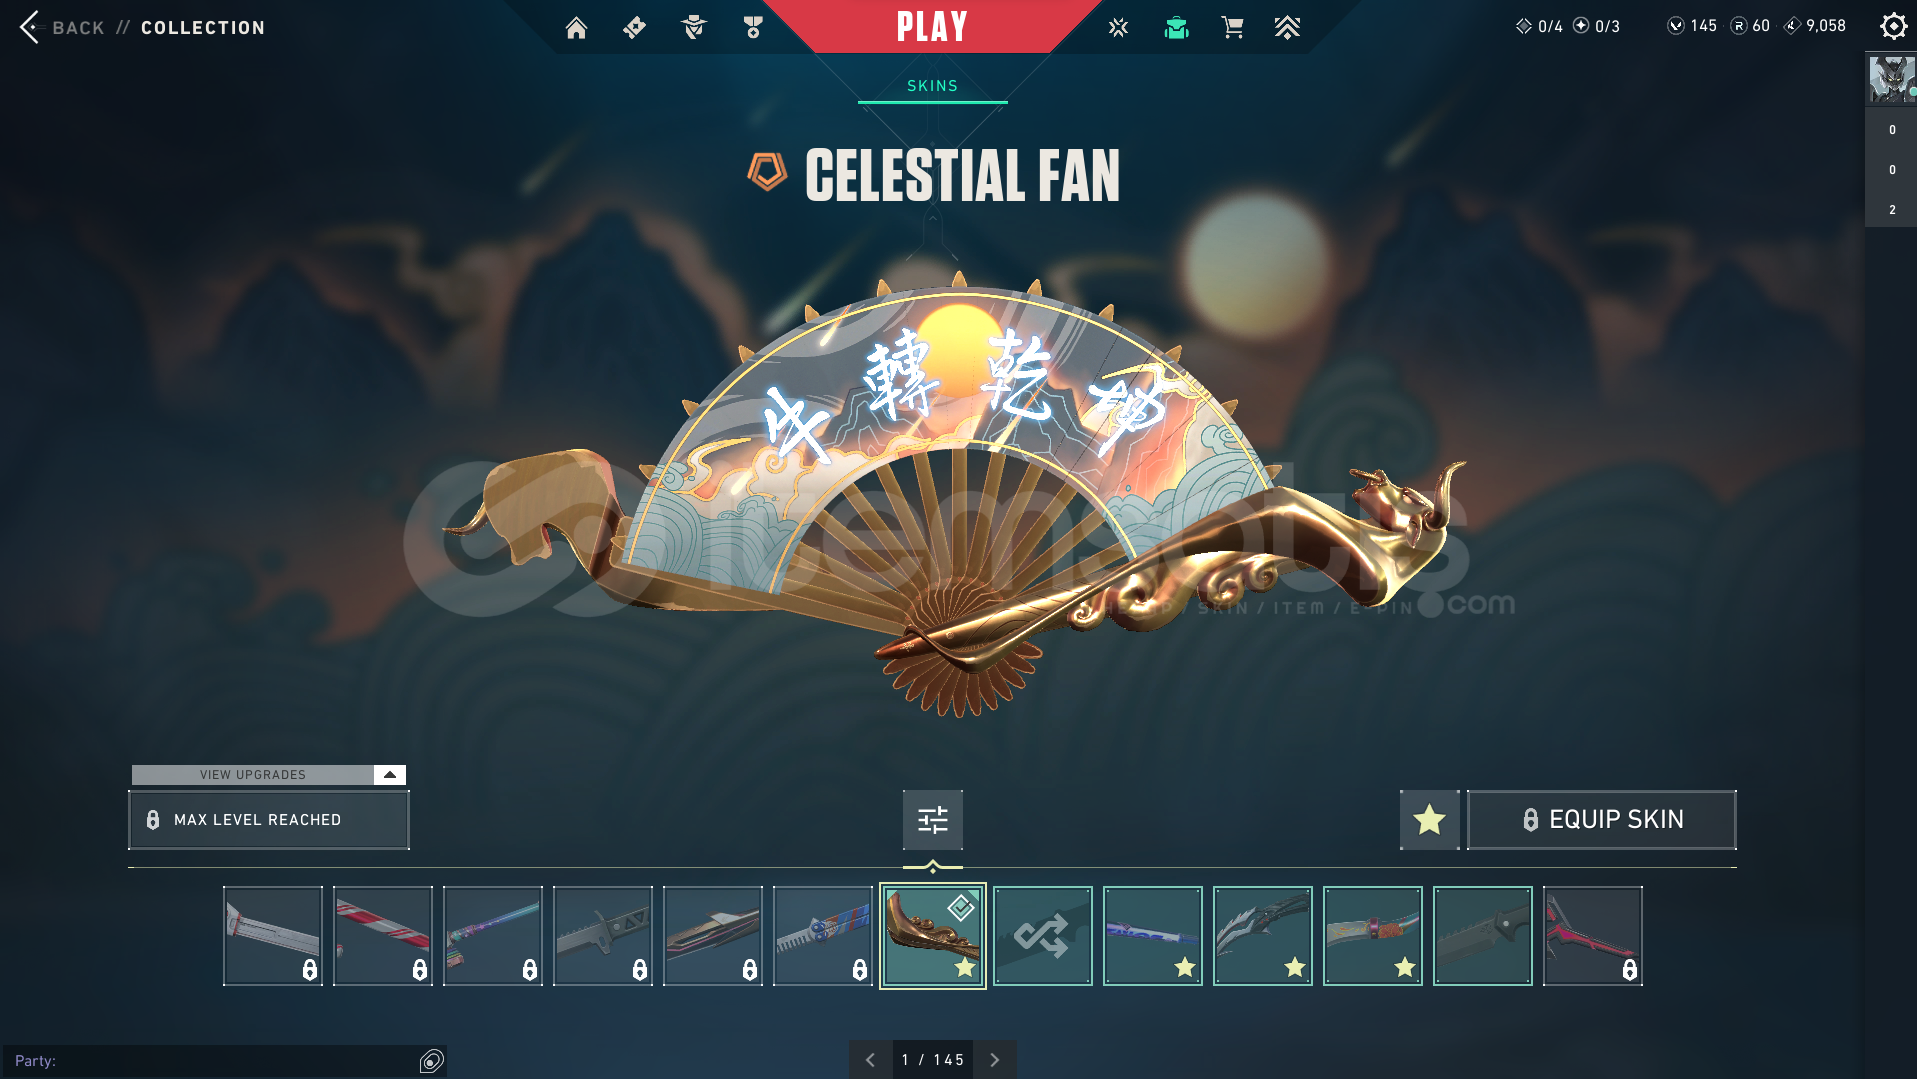Viewport: 1917px width, 1079px height.
Task: Open the settings gear icon
Action: [1893, 26]
